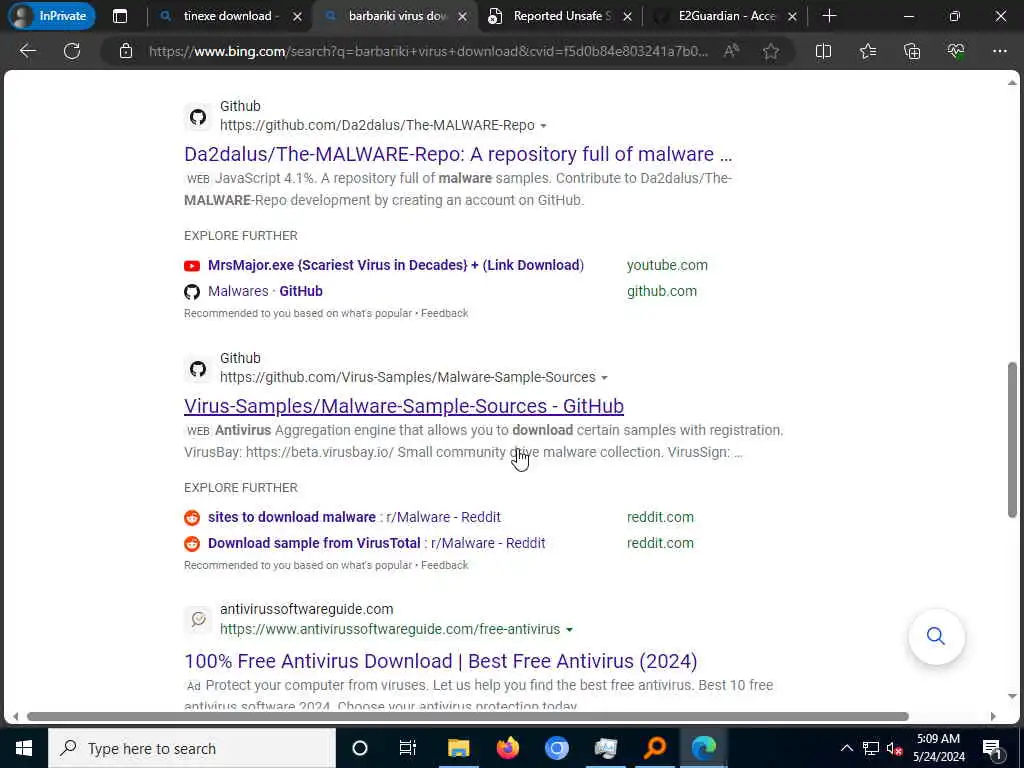Toggle split screen view

(824, 51)
